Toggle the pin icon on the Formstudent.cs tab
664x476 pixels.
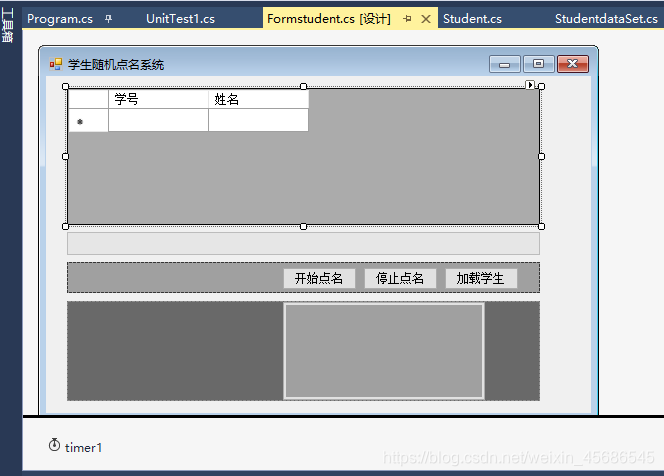pos(407,19)
